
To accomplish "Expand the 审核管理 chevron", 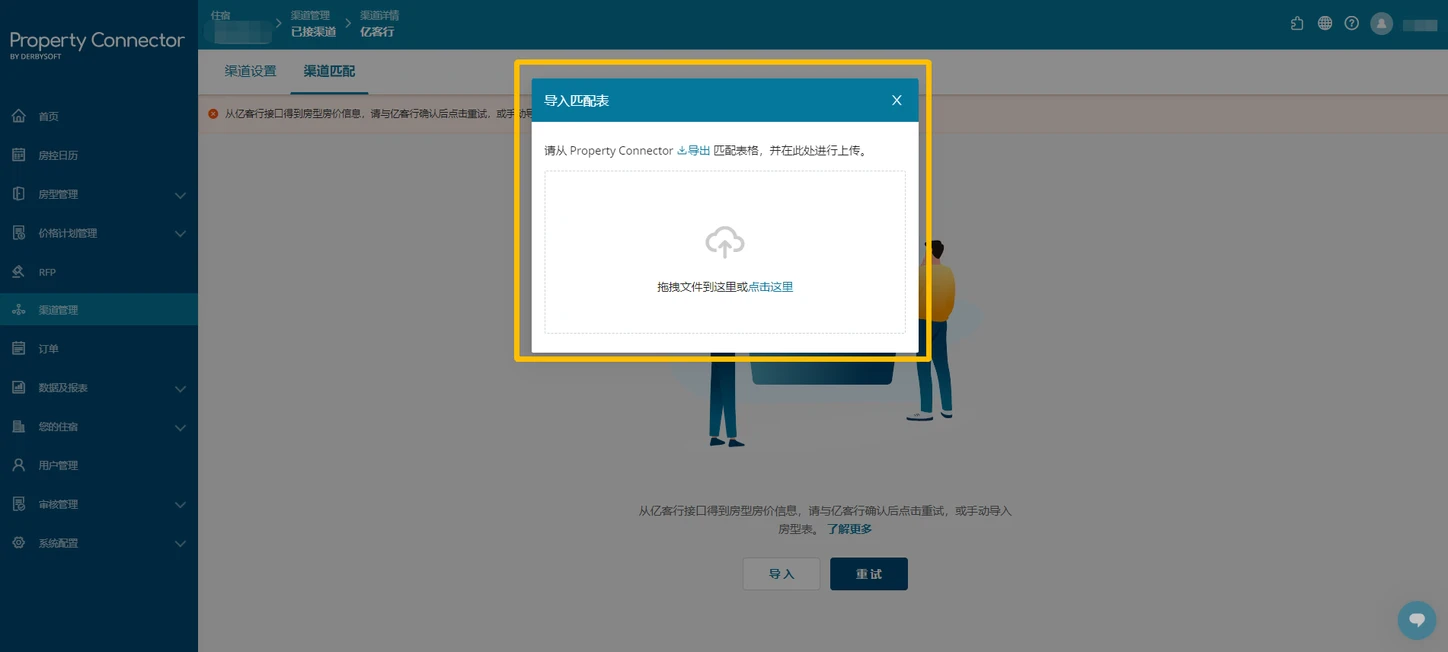I will pos(180,505).
